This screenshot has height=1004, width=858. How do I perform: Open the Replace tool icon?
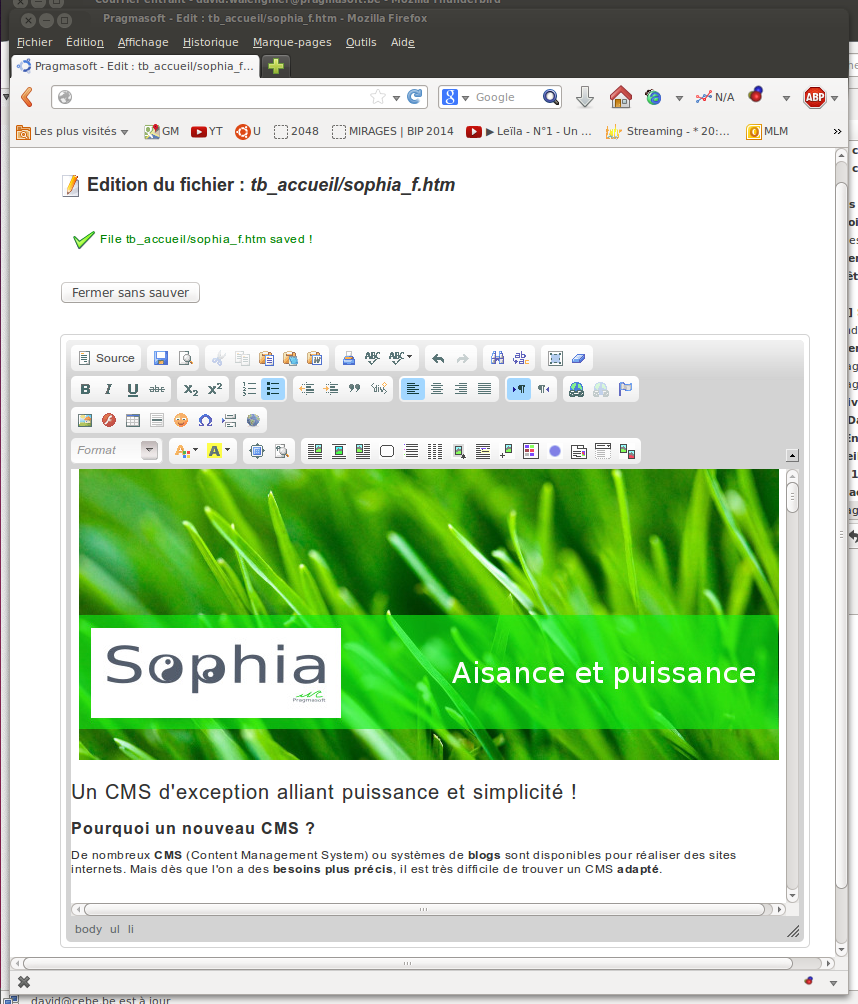point(521,358)
